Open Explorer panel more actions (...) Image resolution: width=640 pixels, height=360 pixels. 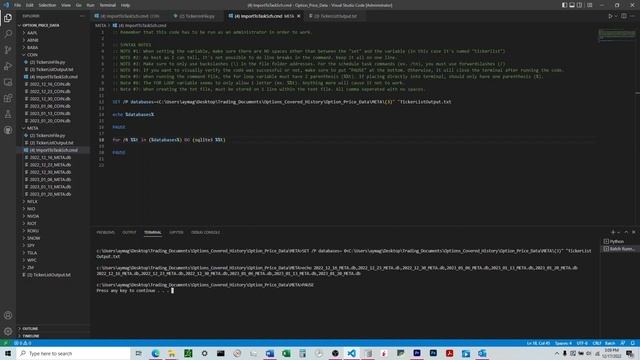tap(82, 16)
